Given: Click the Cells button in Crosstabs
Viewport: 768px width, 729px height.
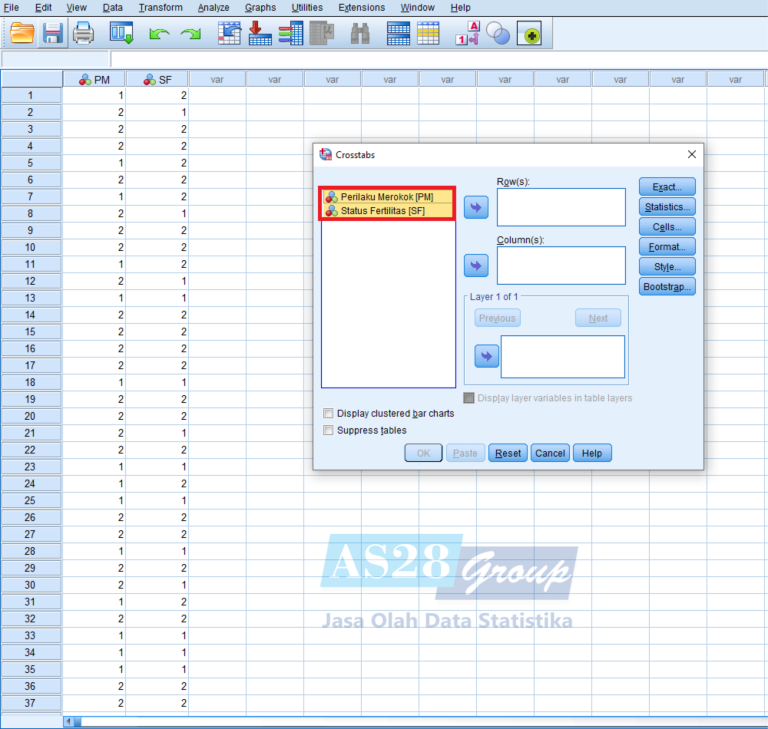Looking at the screenshot, I should click(667, 227).
